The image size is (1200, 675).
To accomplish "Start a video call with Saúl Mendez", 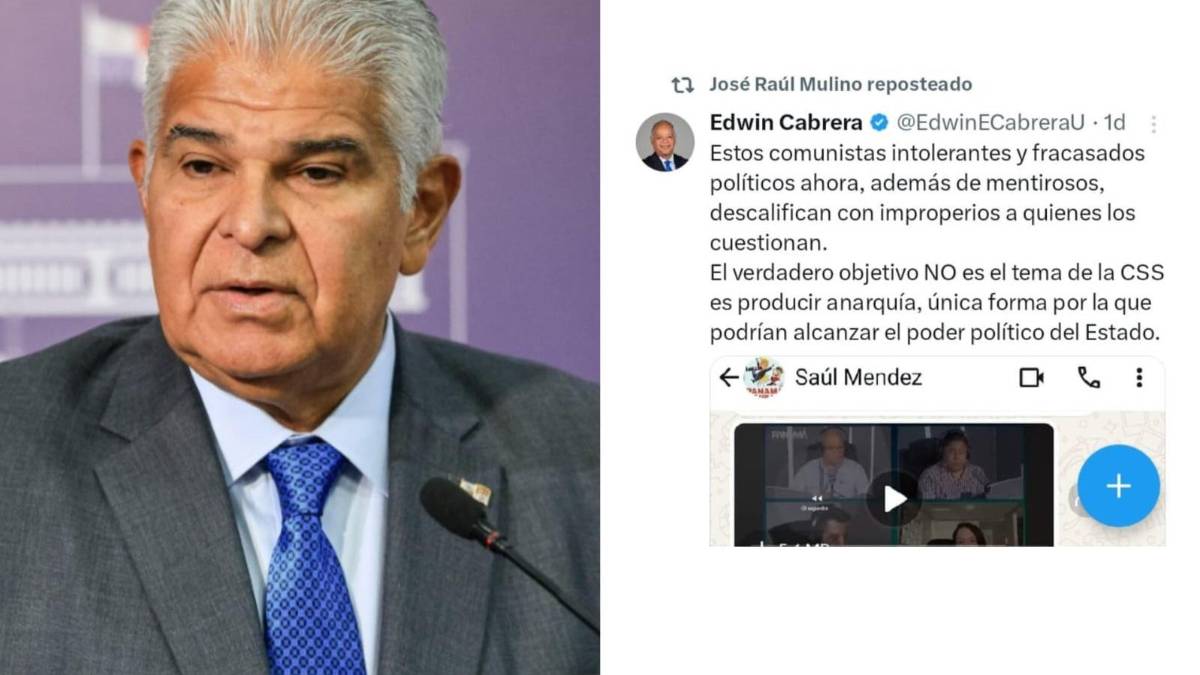I will 1031,377.
